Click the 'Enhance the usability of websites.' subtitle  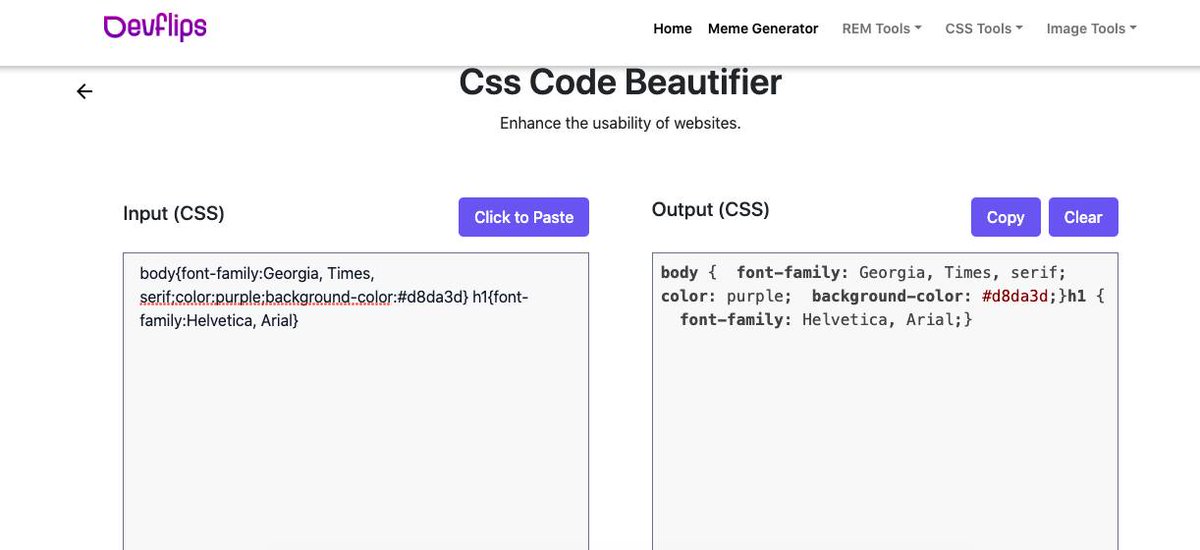click(x=620, y=125)
